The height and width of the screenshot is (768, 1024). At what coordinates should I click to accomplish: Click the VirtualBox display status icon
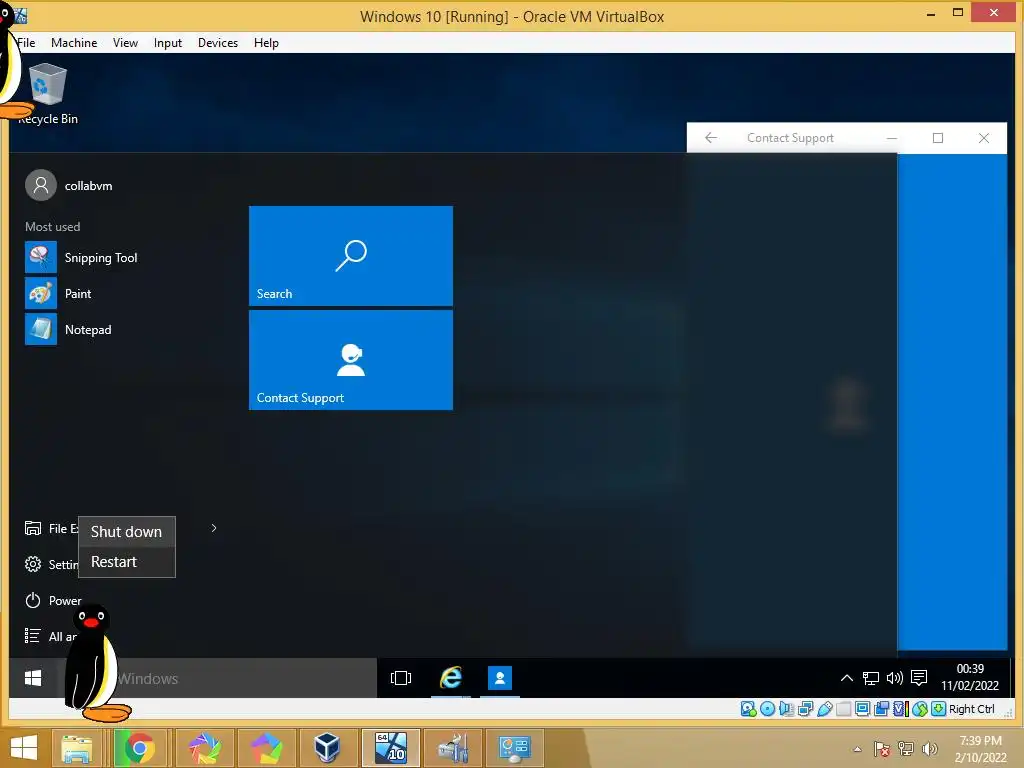click(x=862, y=709)
